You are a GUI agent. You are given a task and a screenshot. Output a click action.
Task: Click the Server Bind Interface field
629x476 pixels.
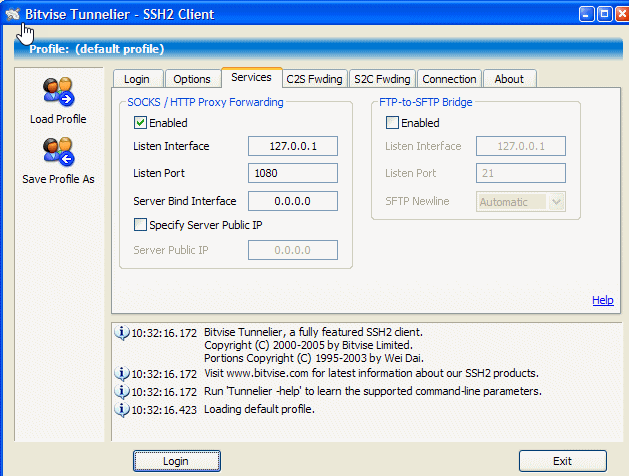tap(293, 201)
